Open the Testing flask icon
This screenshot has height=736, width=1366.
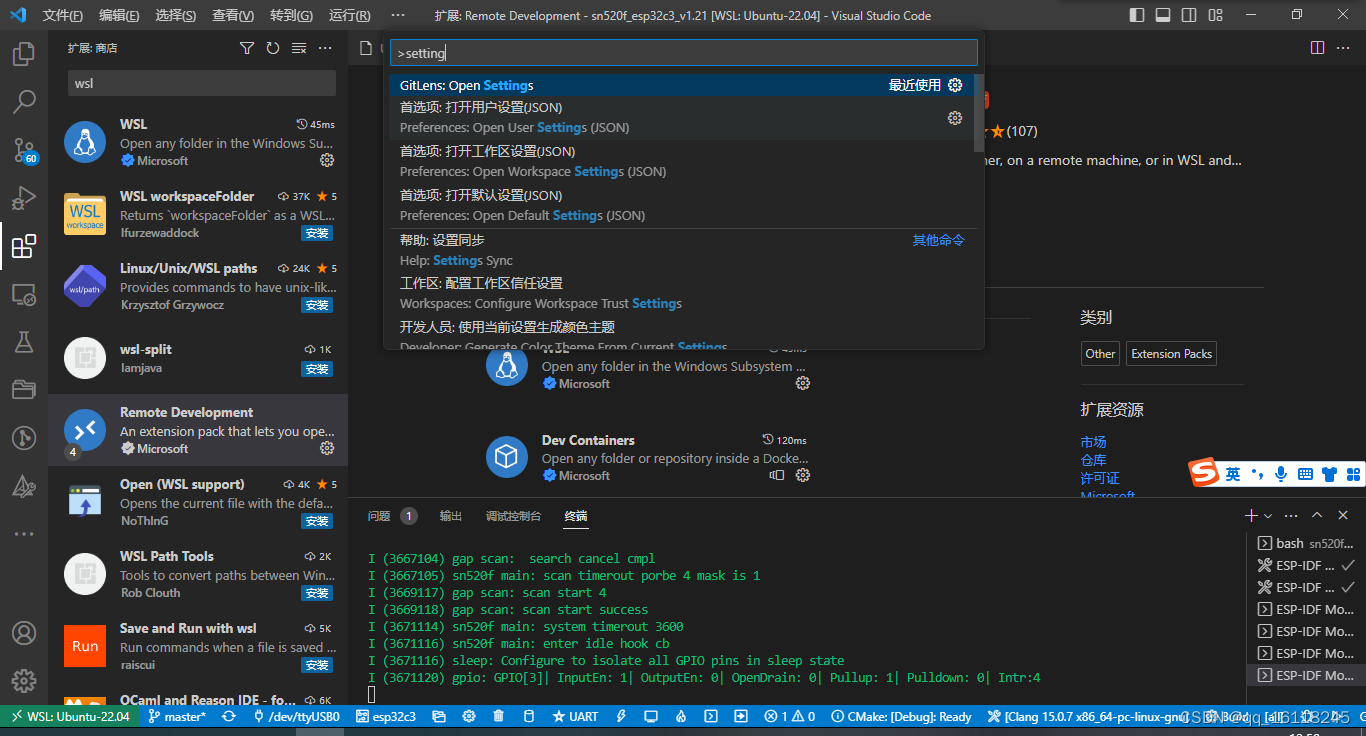24,342
